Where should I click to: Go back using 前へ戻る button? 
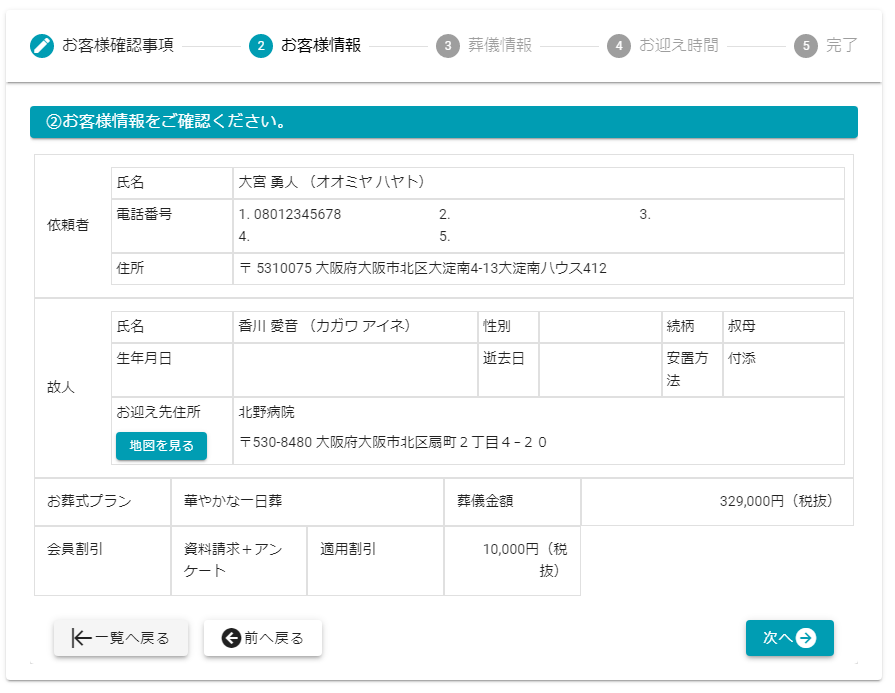(263, 638)
